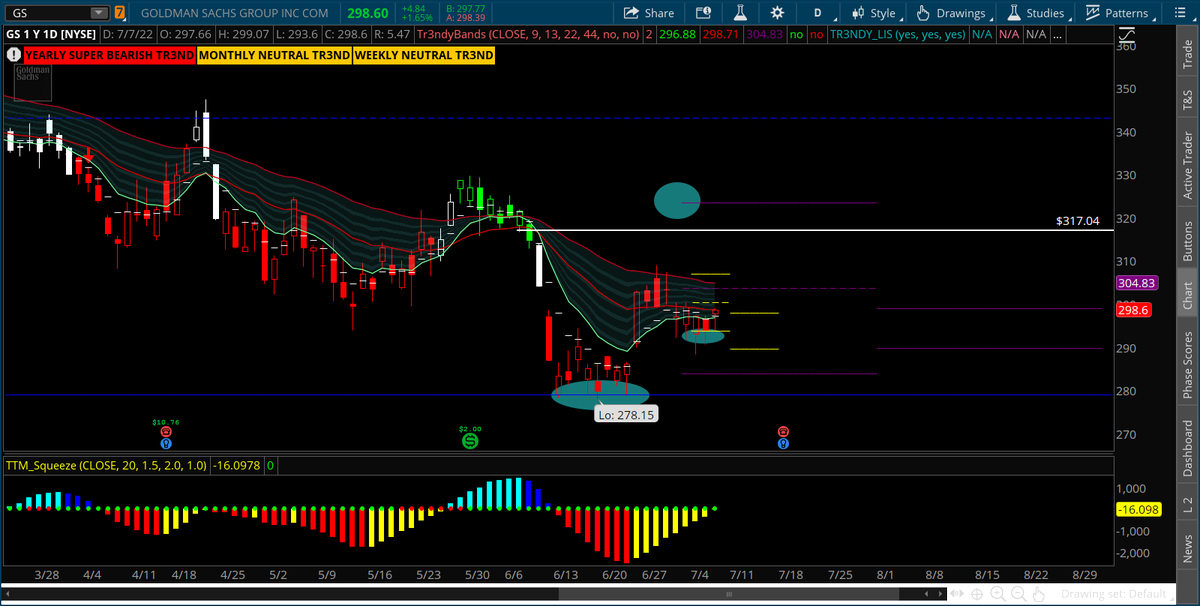Select the pan hand tool icon
The height and width of the screenshot is (606, 1200).
click(x=1039, y=594)
